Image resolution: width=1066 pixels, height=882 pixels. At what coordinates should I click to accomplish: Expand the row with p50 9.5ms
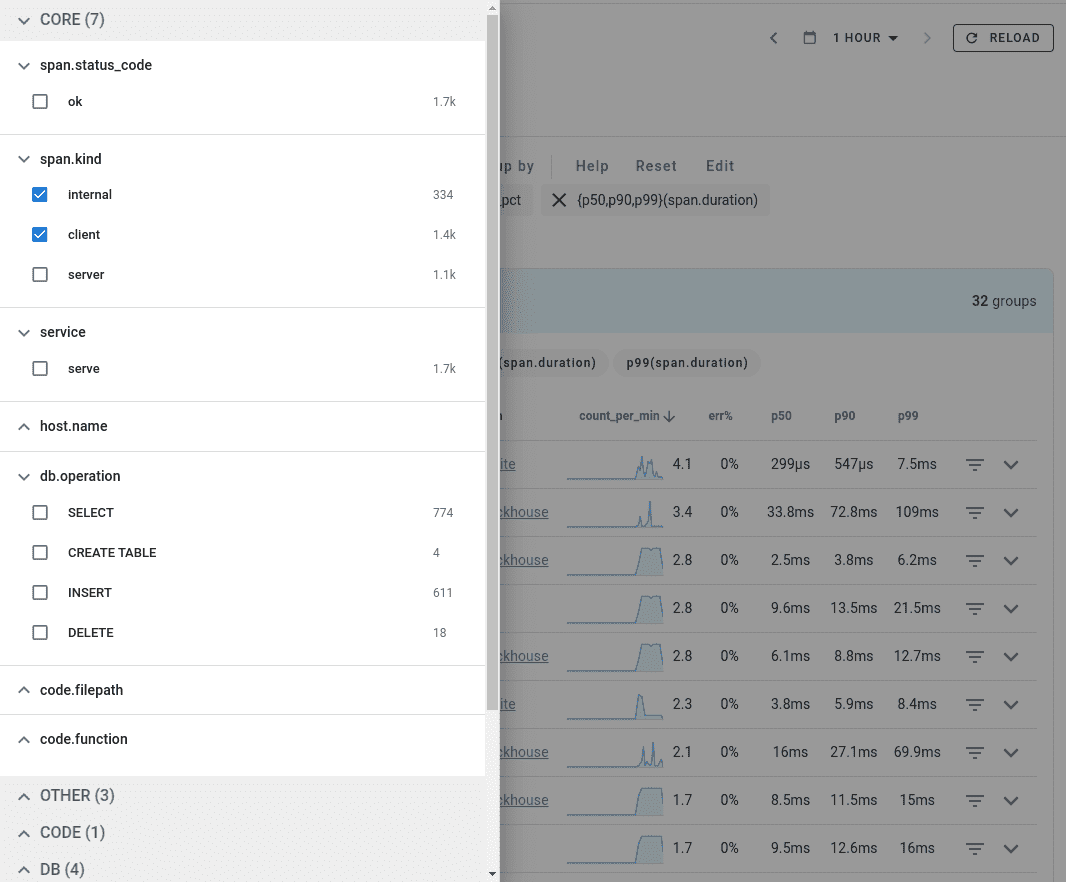pos(1011,849)
